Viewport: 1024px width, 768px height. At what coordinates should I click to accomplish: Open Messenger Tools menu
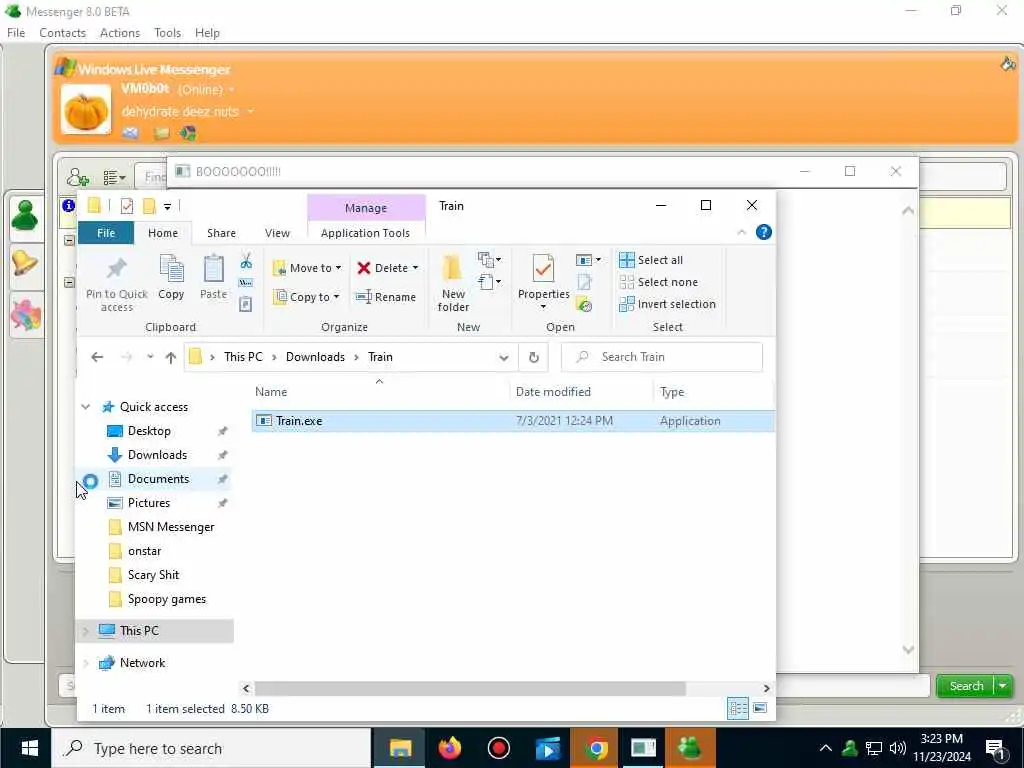coord(167,33)
